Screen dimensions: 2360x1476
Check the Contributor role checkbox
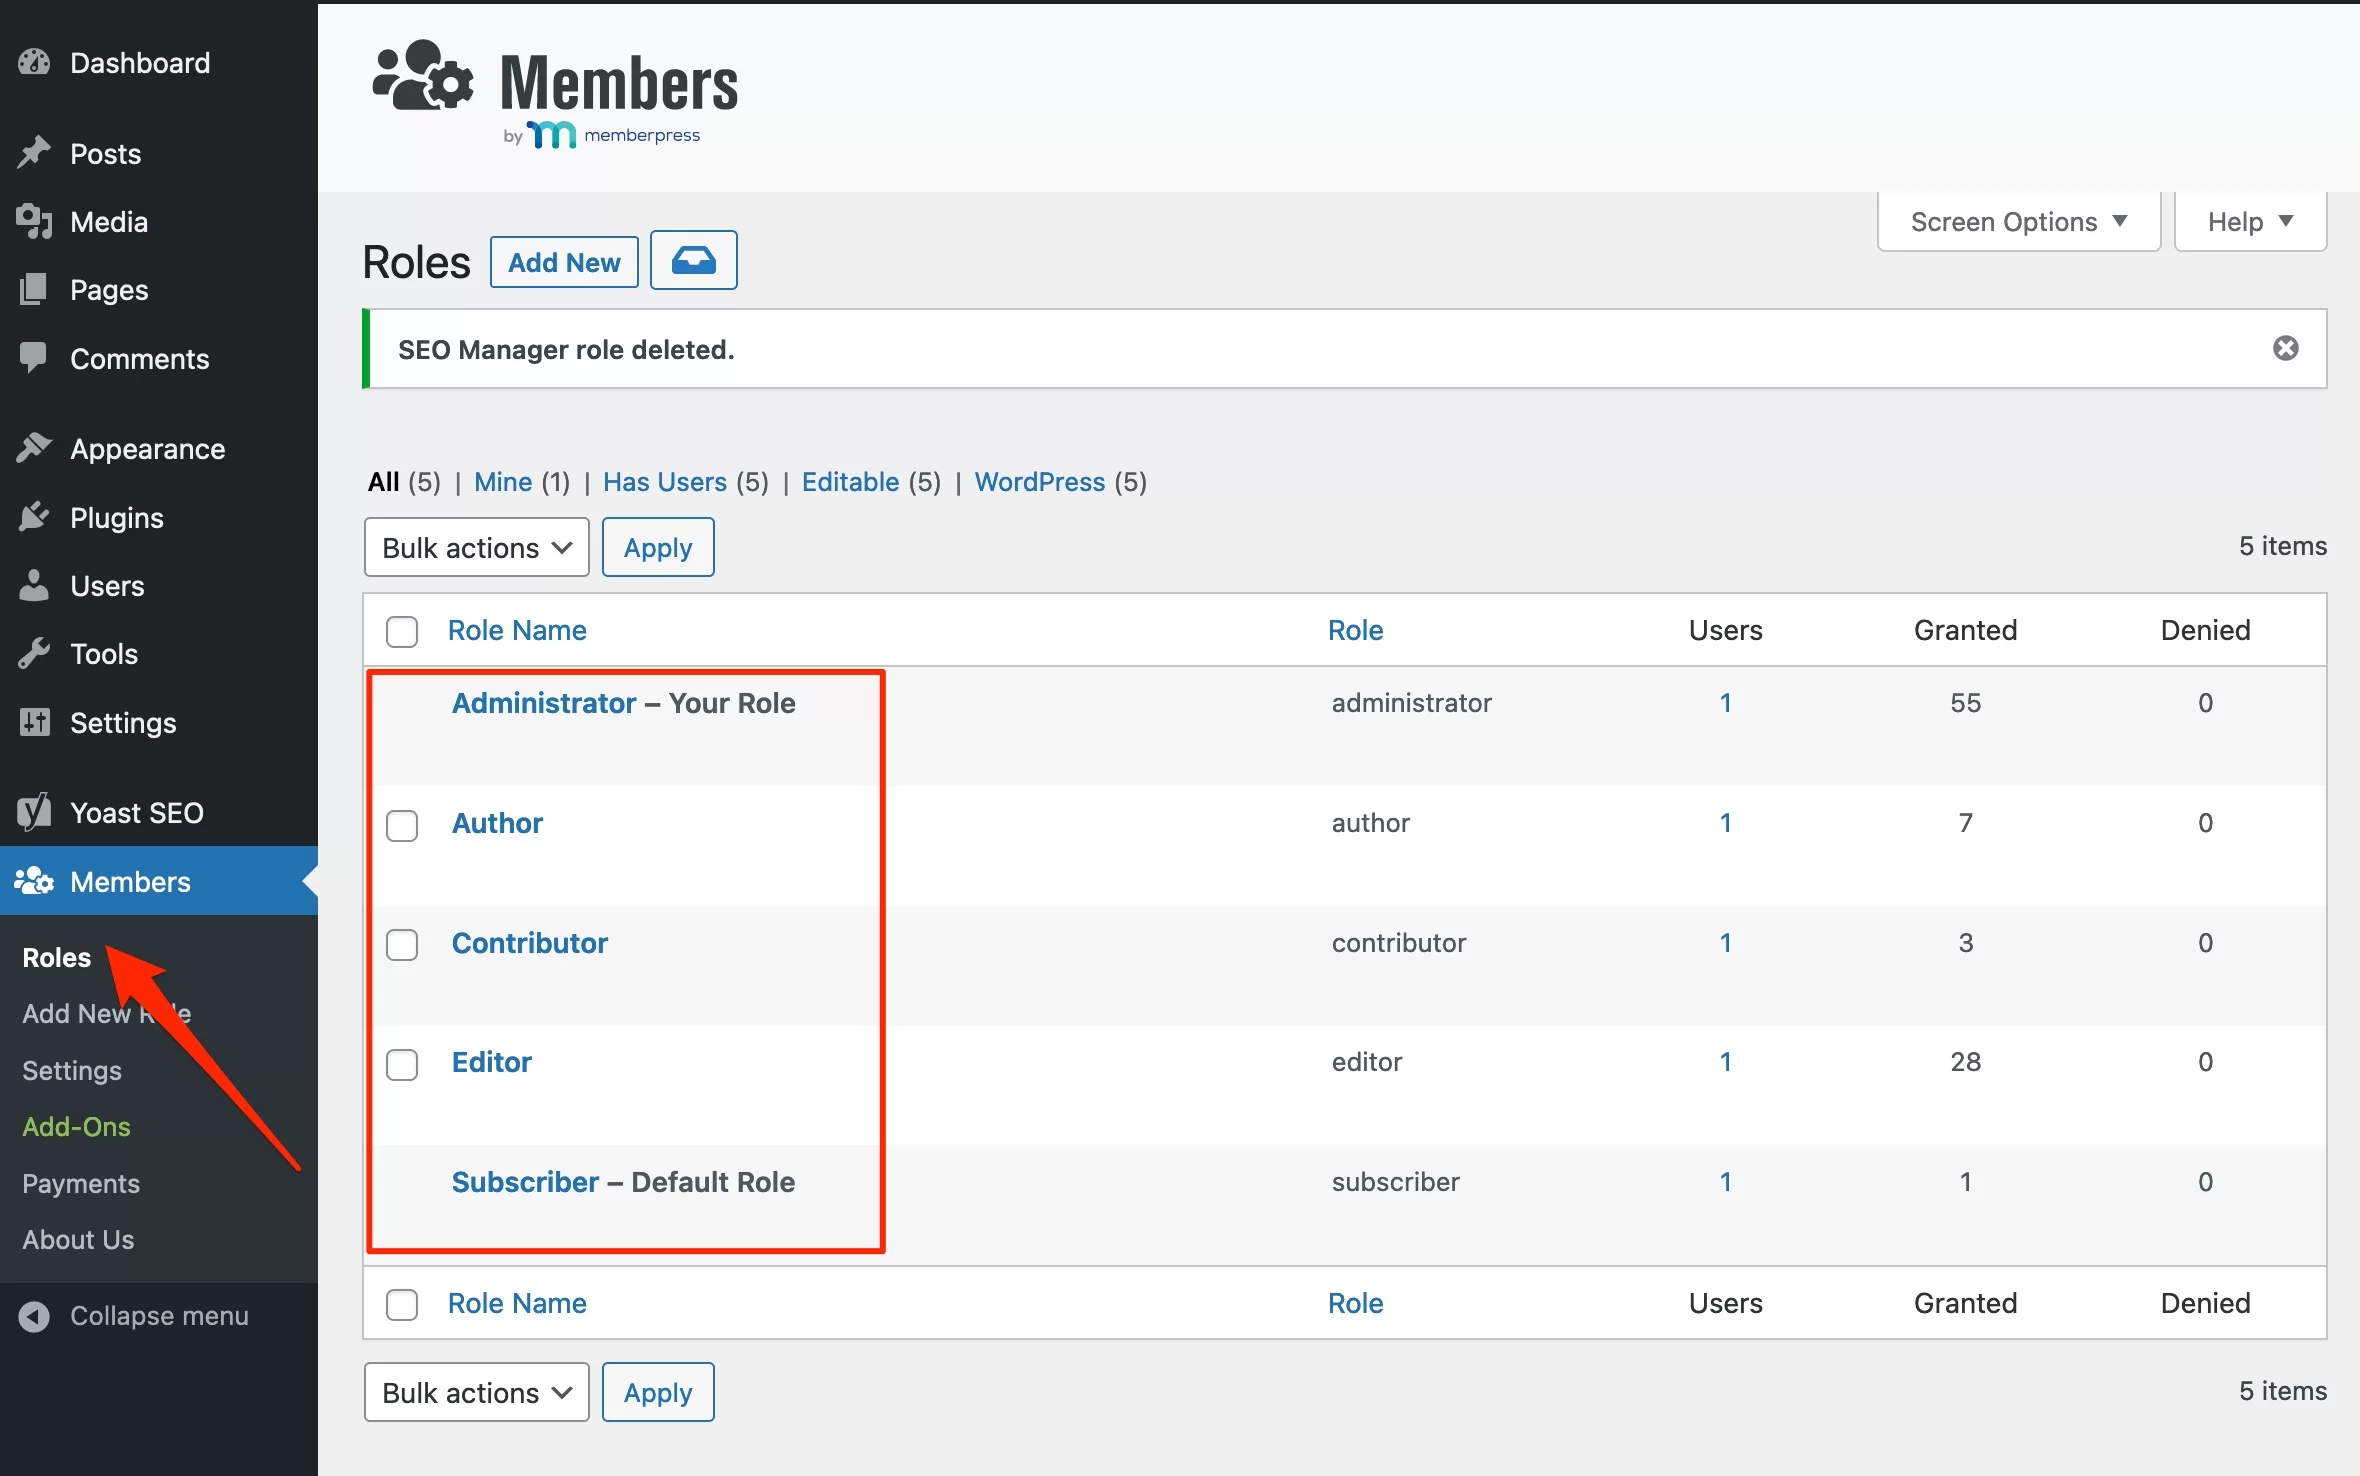coord(402,945)
